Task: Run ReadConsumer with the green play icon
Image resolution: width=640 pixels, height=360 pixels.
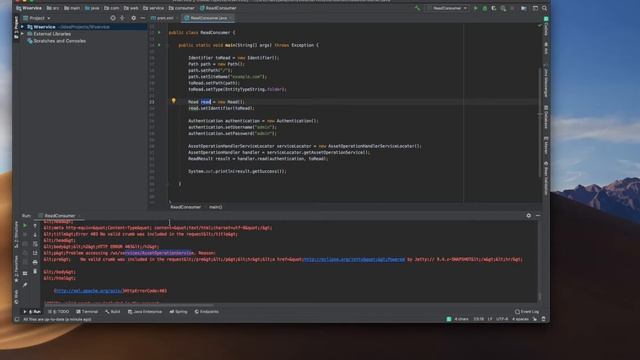Action: (x=476, y=8)
